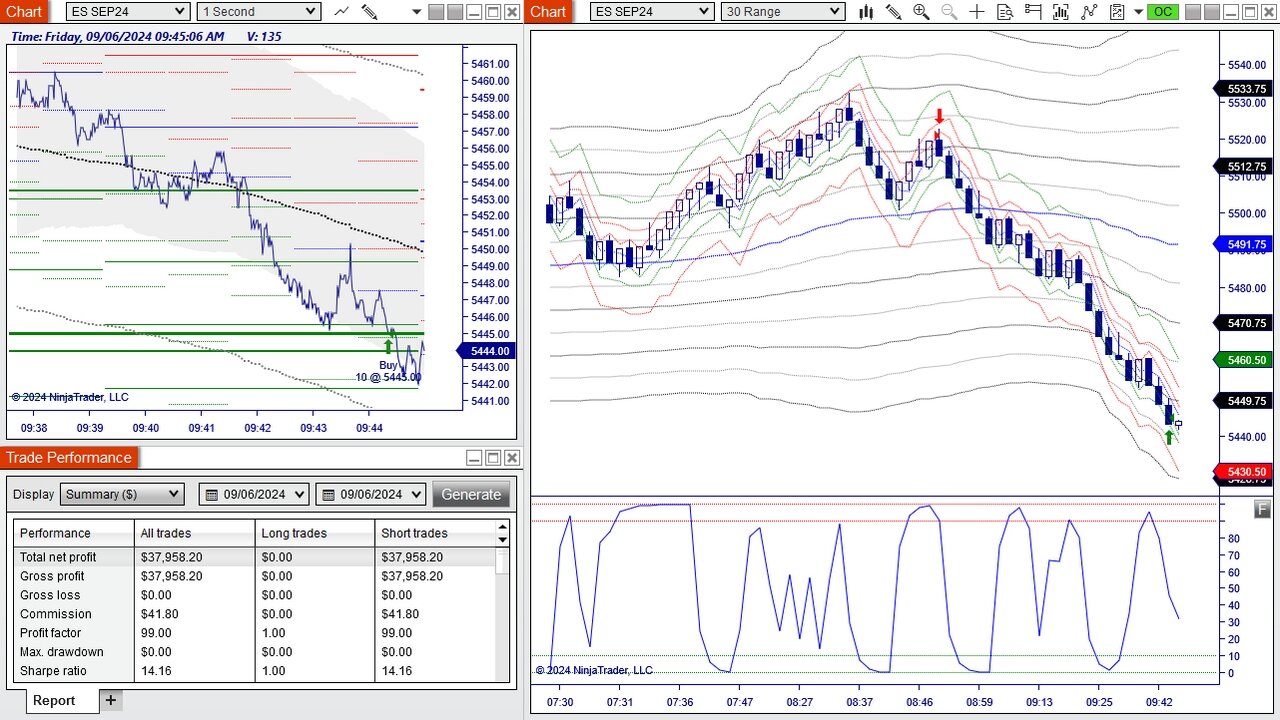Viewport: 1280px width, 720px height.
Task: Maximize the right 30 Range chart window
Action: tap(1251, 12)
